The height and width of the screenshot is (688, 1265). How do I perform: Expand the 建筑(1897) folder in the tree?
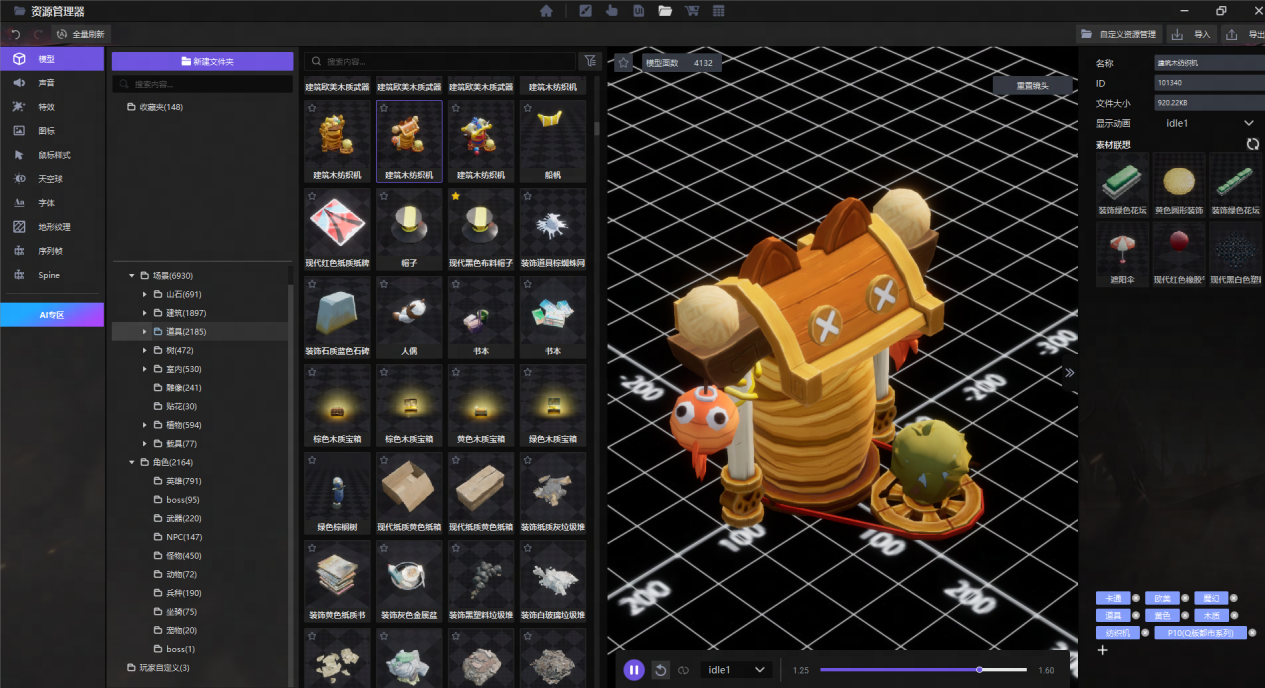pos(145,313)
